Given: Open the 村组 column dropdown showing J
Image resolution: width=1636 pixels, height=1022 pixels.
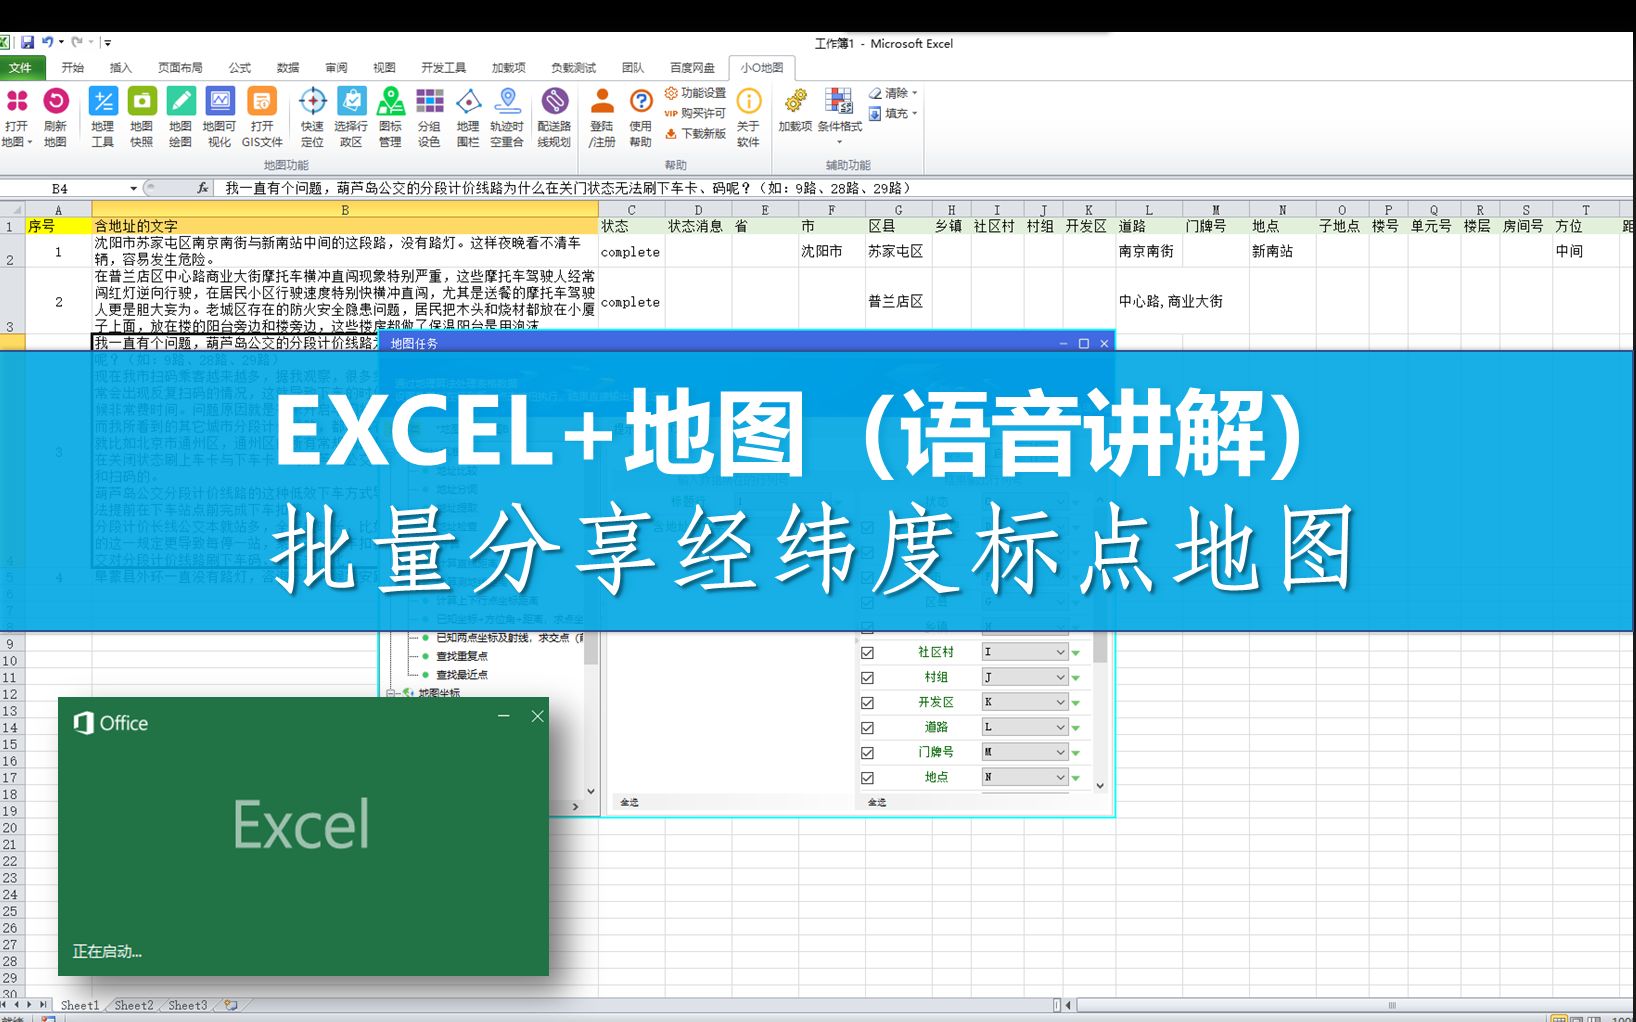Looking at the screenshot, I should (x=1025, y=677).
